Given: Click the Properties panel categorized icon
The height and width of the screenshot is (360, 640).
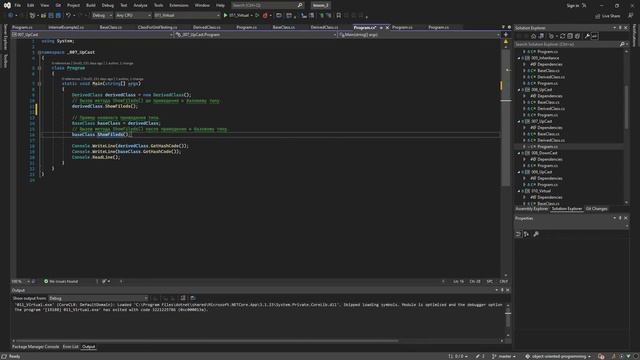Looking at the screenshot, I should click(x=518, y=234).
